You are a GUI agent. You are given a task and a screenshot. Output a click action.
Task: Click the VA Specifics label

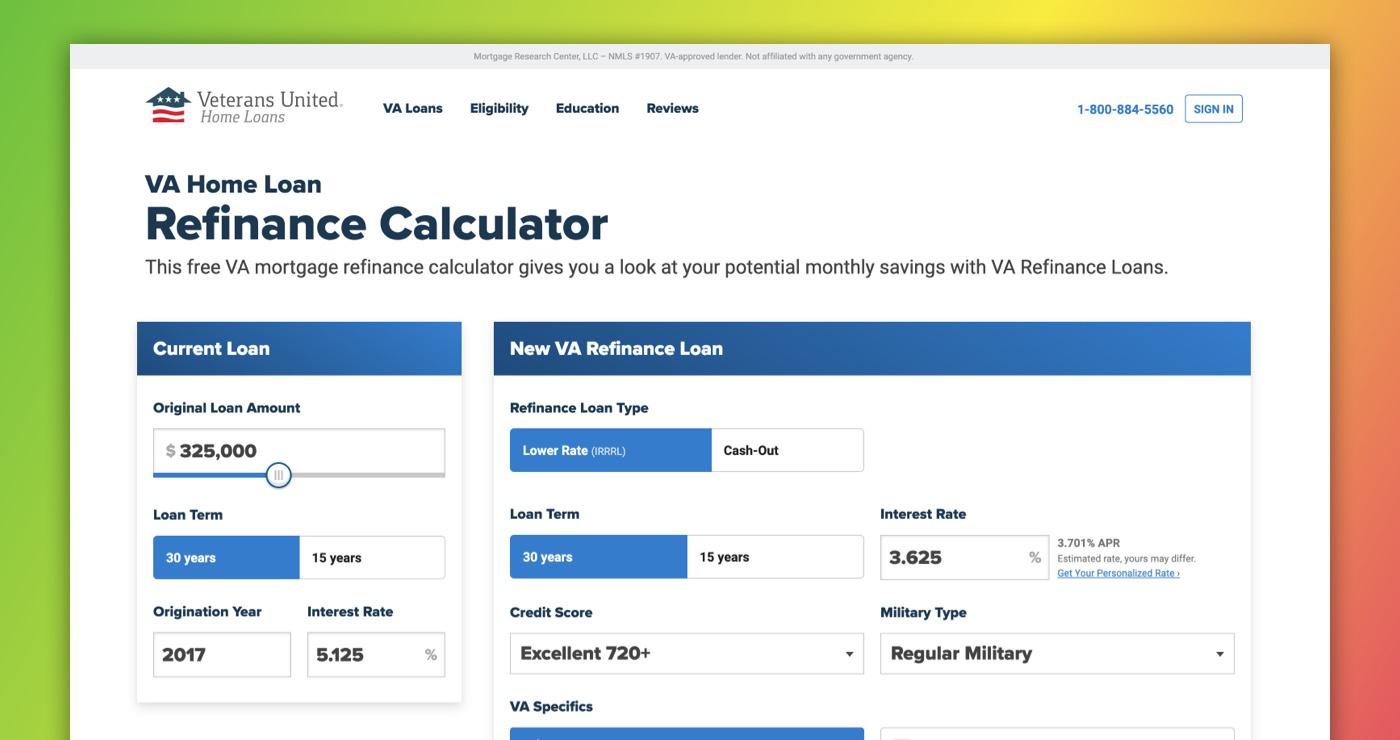click(x=551, y=706)
